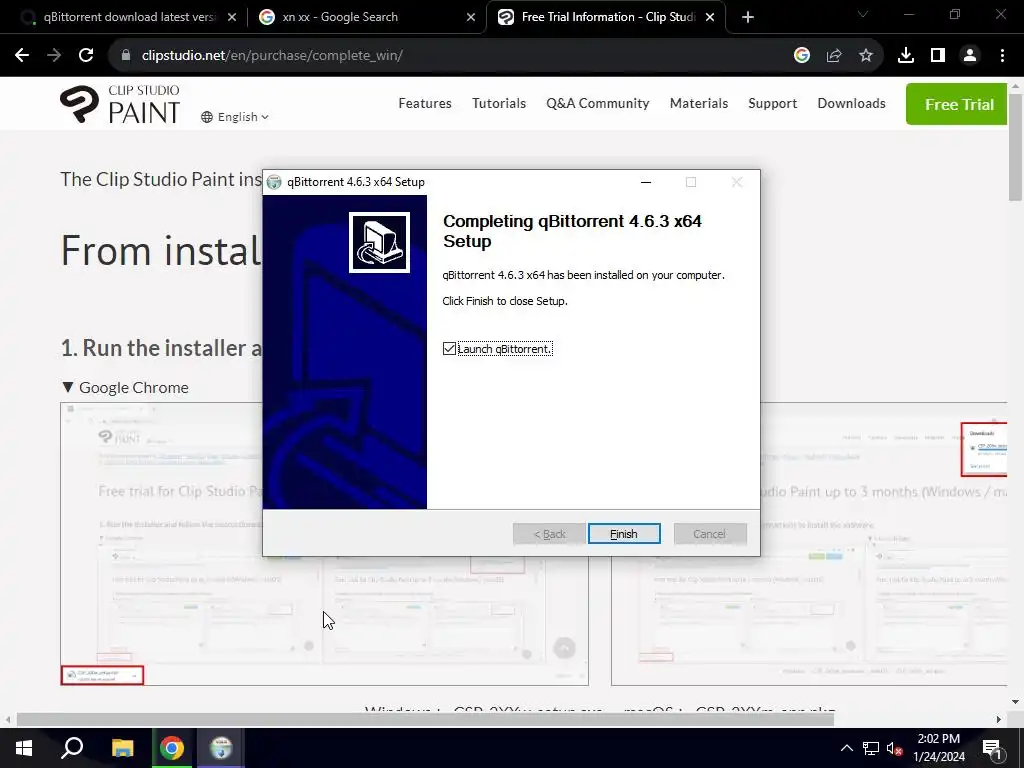Select the Free Trial Information tab

click(607, 17)
